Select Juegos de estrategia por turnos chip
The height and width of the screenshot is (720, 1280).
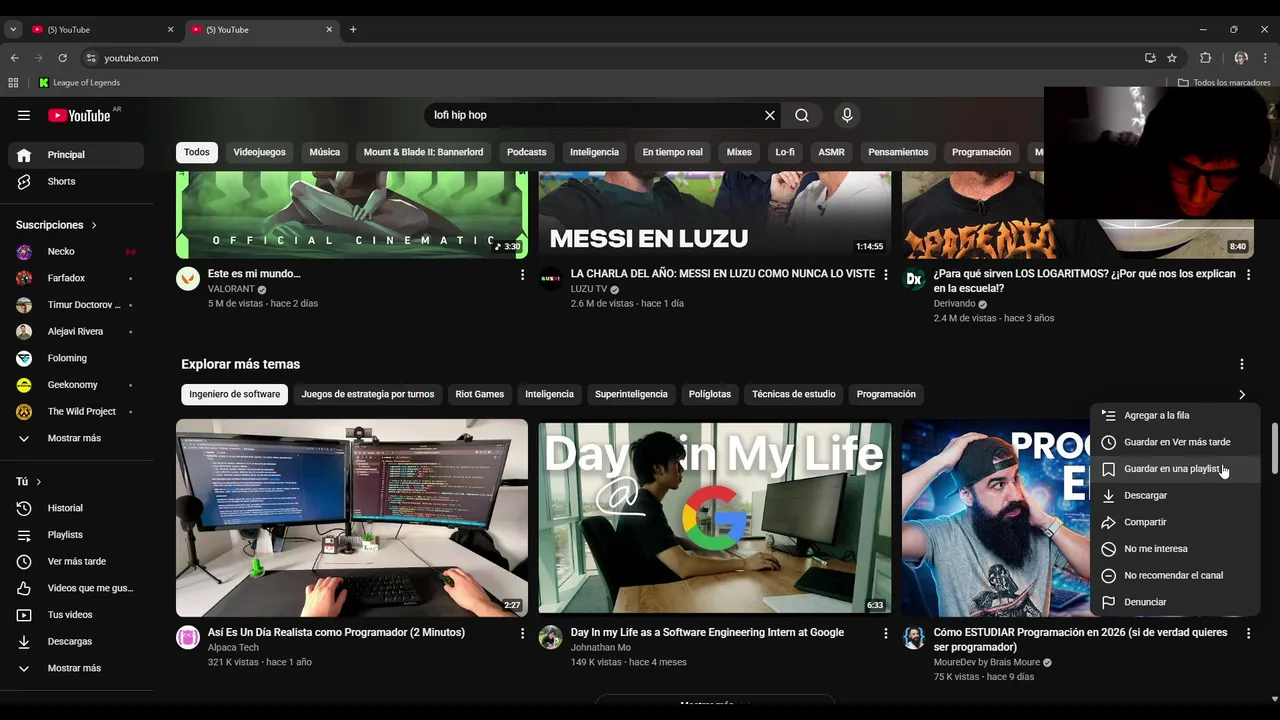[368, 394]
